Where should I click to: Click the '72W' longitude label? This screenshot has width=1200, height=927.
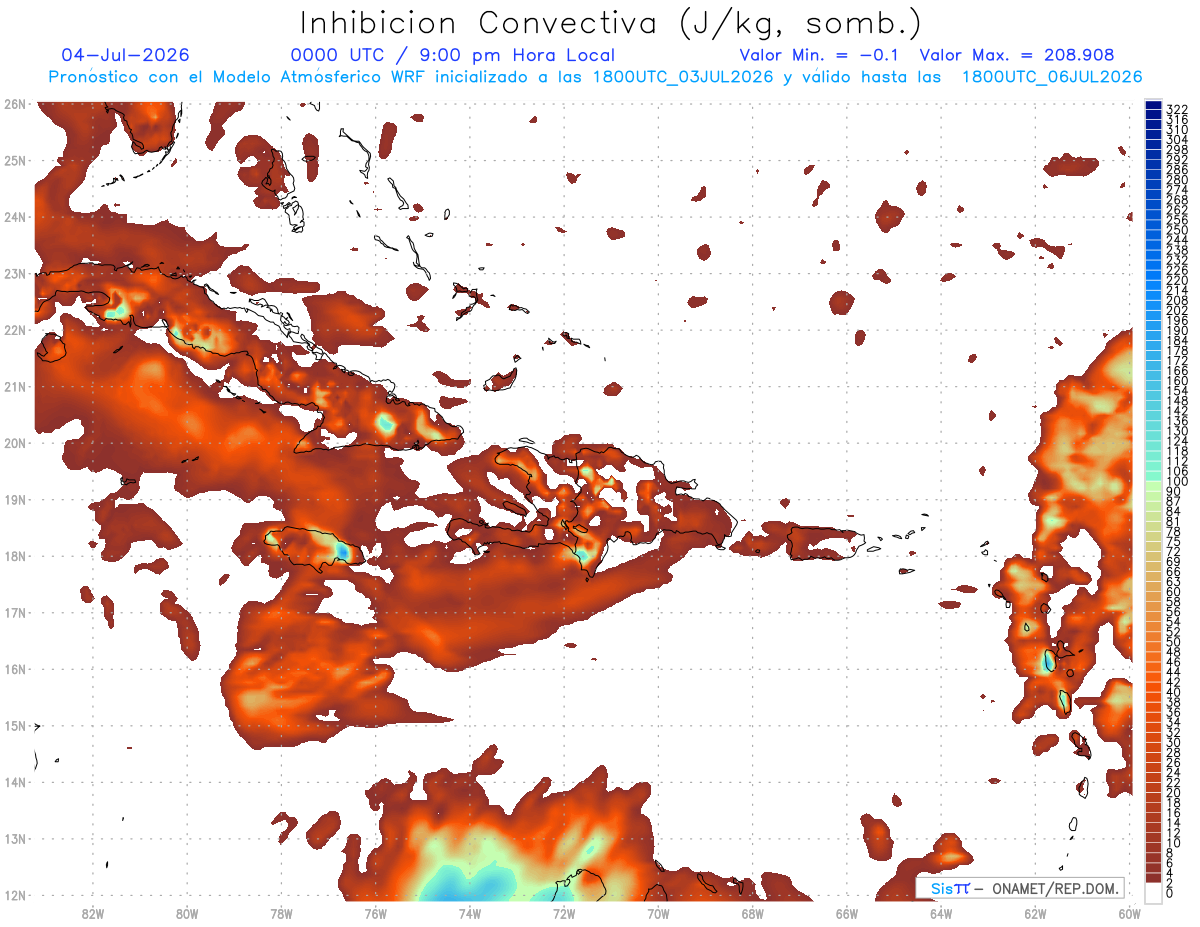click(x=563, y=913)
